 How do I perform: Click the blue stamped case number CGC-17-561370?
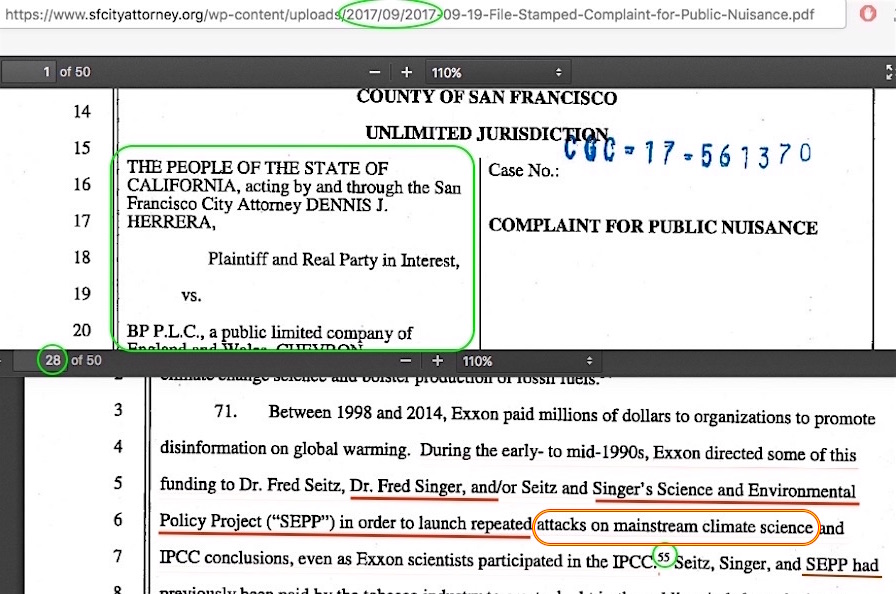point(686,153)
